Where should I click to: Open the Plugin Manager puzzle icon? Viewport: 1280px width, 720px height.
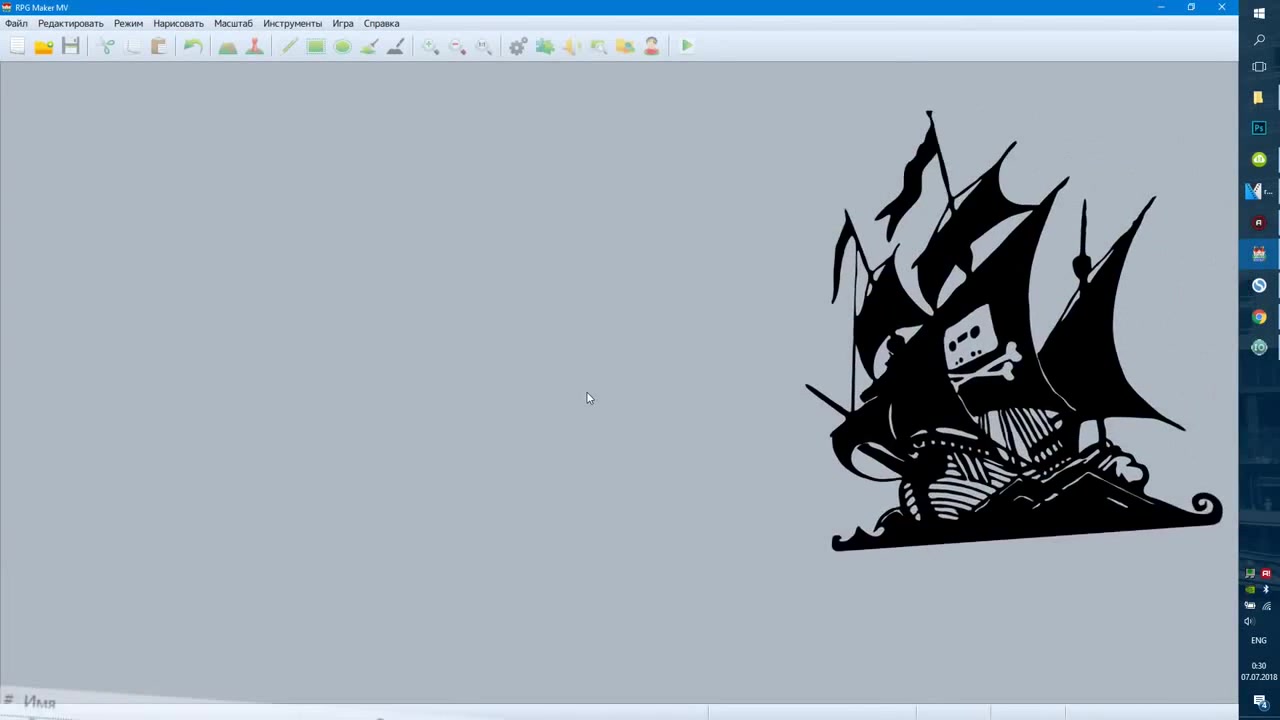(x=545, y=46)
